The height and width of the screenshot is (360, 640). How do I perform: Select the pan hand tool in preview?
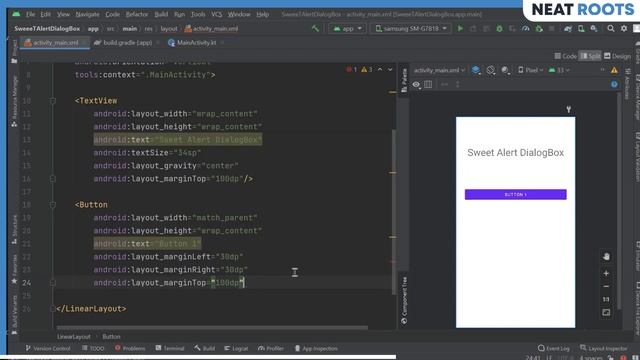(606, 256)
